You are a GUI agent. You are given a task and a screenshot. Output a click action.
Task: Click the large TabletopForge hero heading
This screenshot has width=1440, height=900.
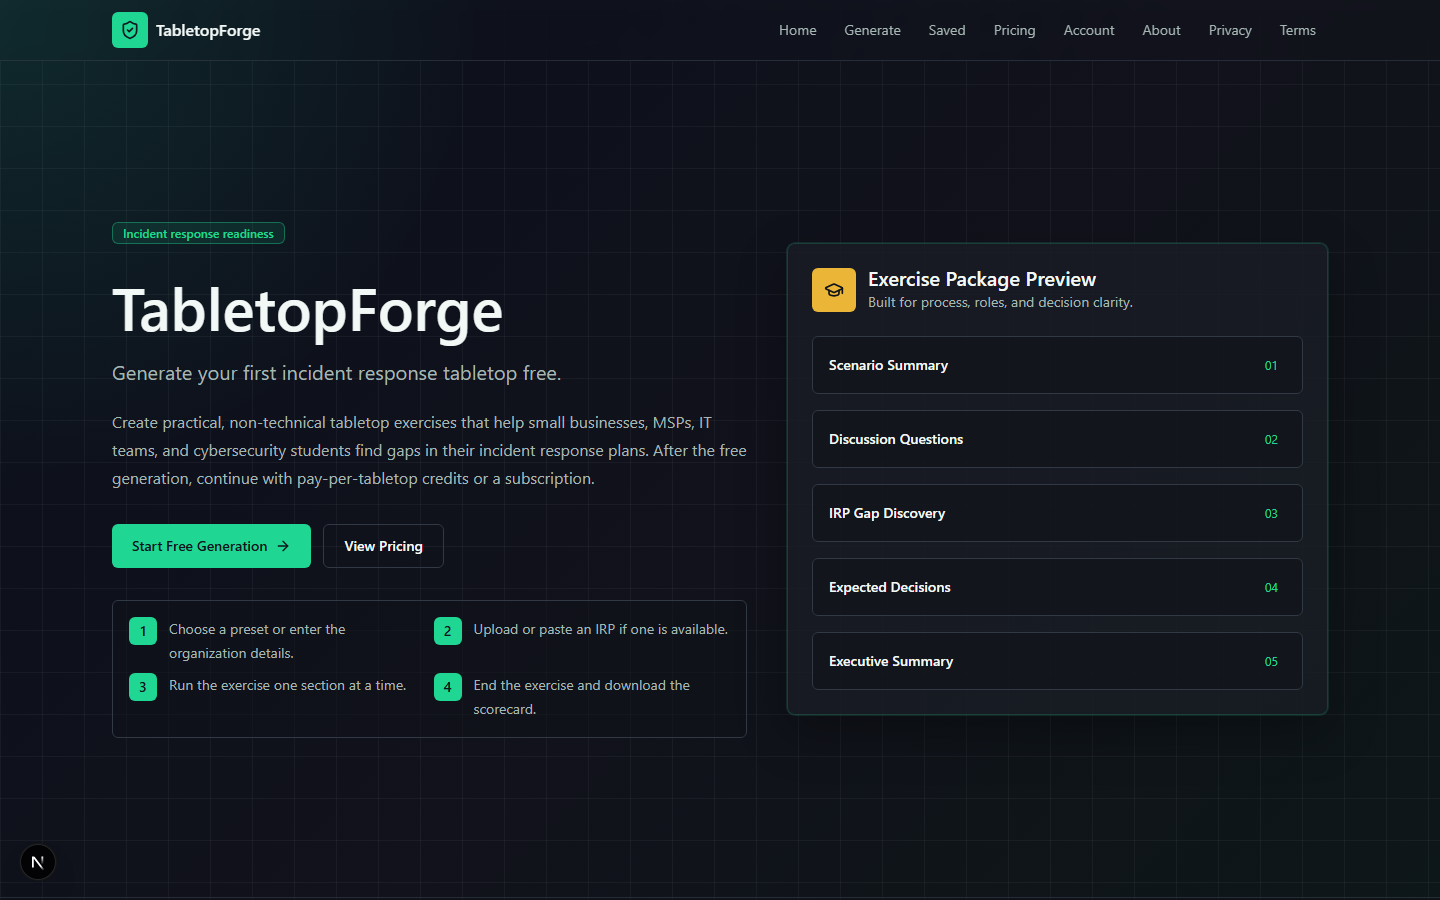(x=307, y=311)
